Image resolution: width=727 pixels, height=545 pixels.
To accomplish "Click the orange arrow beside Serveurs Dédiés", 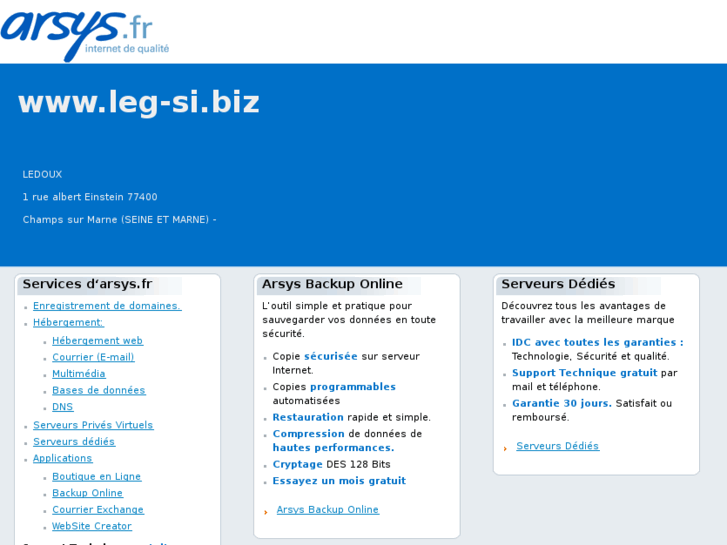I will click(505, 449).
